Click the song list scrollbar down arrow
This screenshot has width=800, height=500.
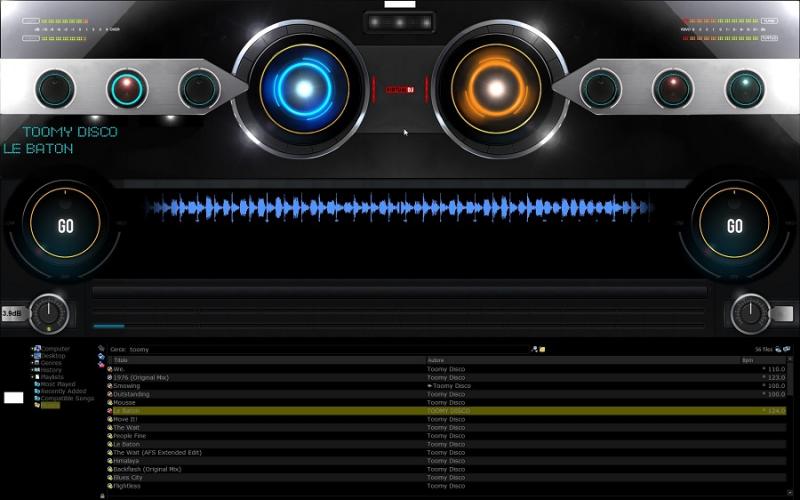790,493
